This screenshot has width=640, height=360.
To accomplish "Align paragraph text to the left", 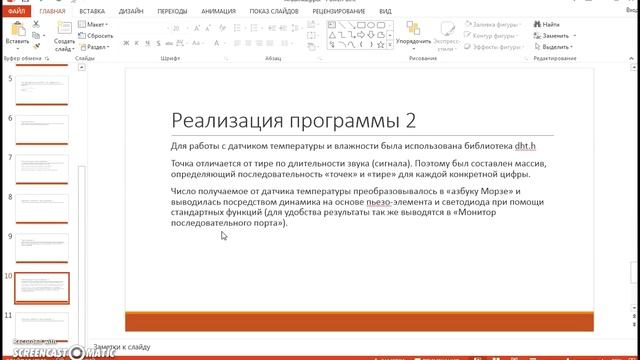I will 237,43.
